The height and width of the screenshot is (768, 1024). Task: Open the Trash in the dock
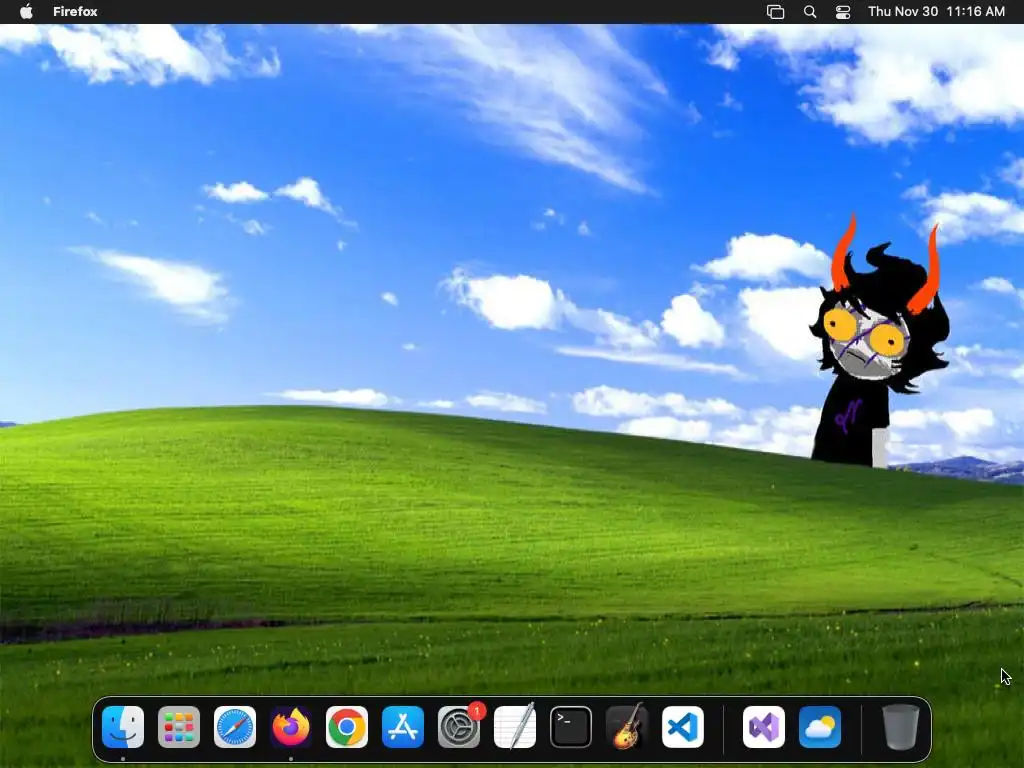[901, 727]
